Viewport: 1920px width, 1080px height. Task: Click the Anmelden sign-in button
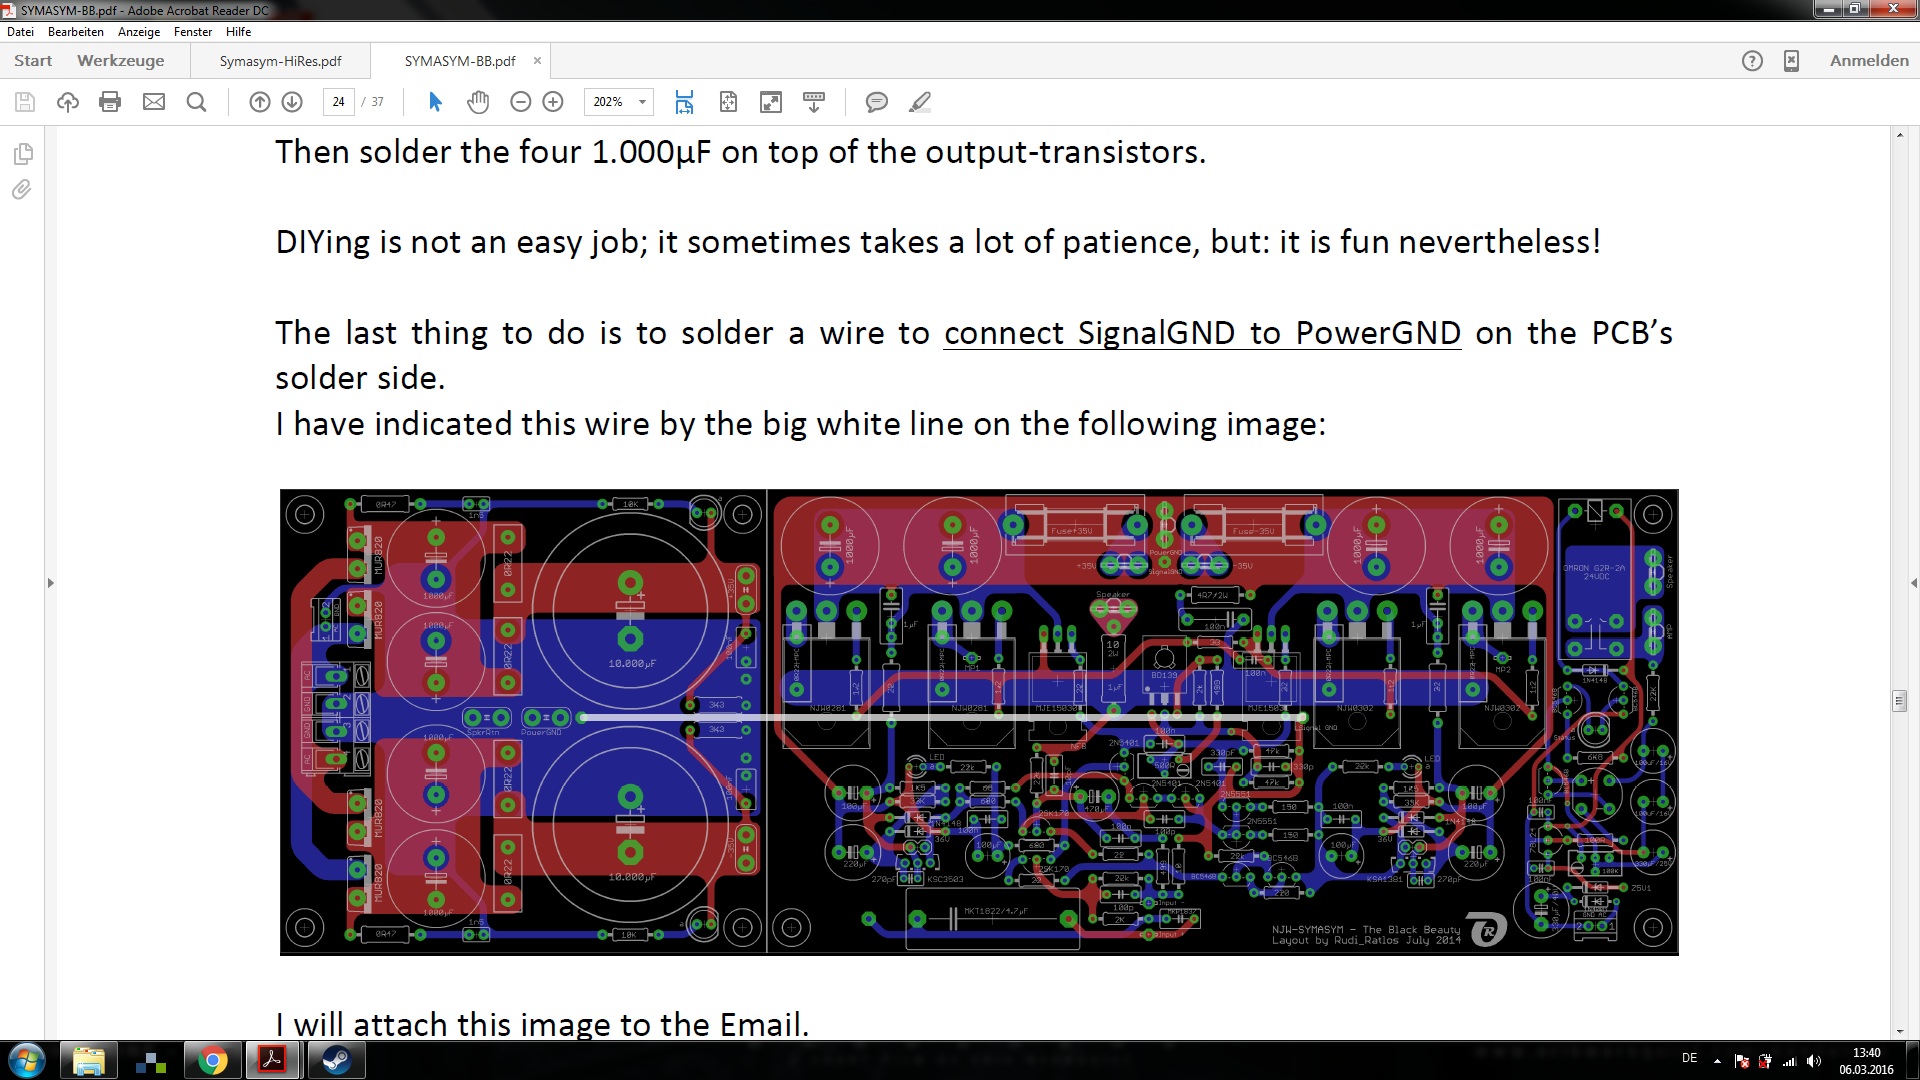(1869, 61)
